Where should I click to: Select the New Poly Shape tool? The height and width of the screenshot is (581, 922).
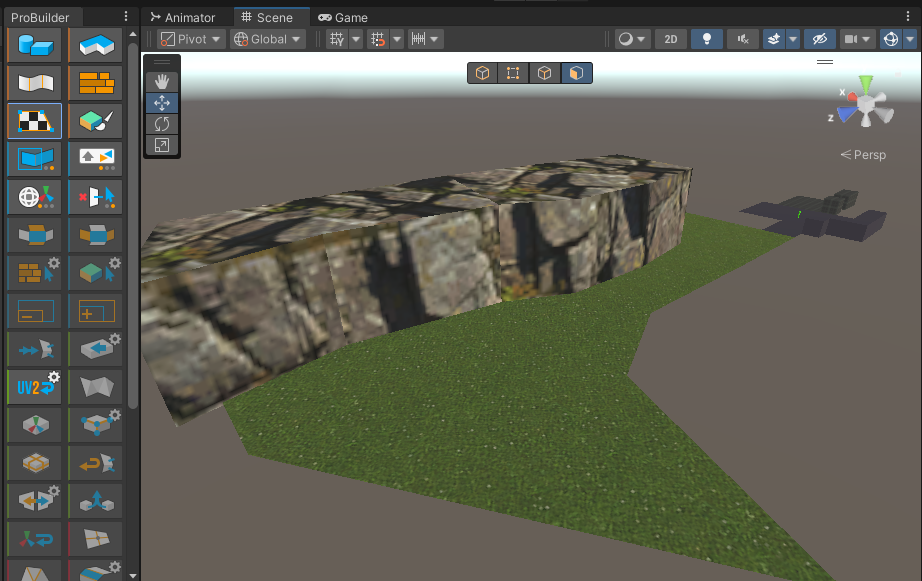(x=96, y=45)
